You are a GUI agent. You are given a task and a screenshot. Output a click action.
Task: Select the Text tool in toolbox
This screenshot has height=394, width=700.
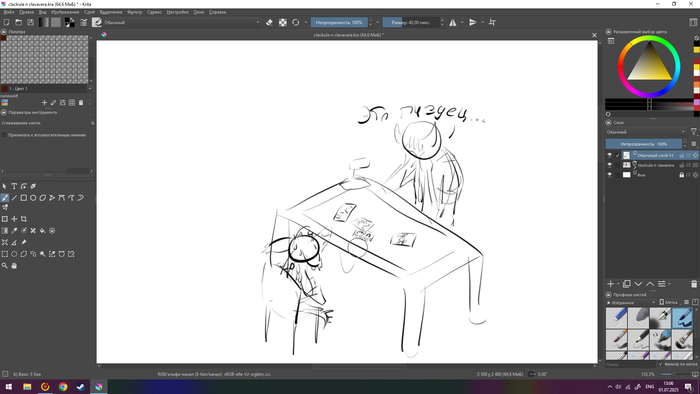click(x=14, y=186)
